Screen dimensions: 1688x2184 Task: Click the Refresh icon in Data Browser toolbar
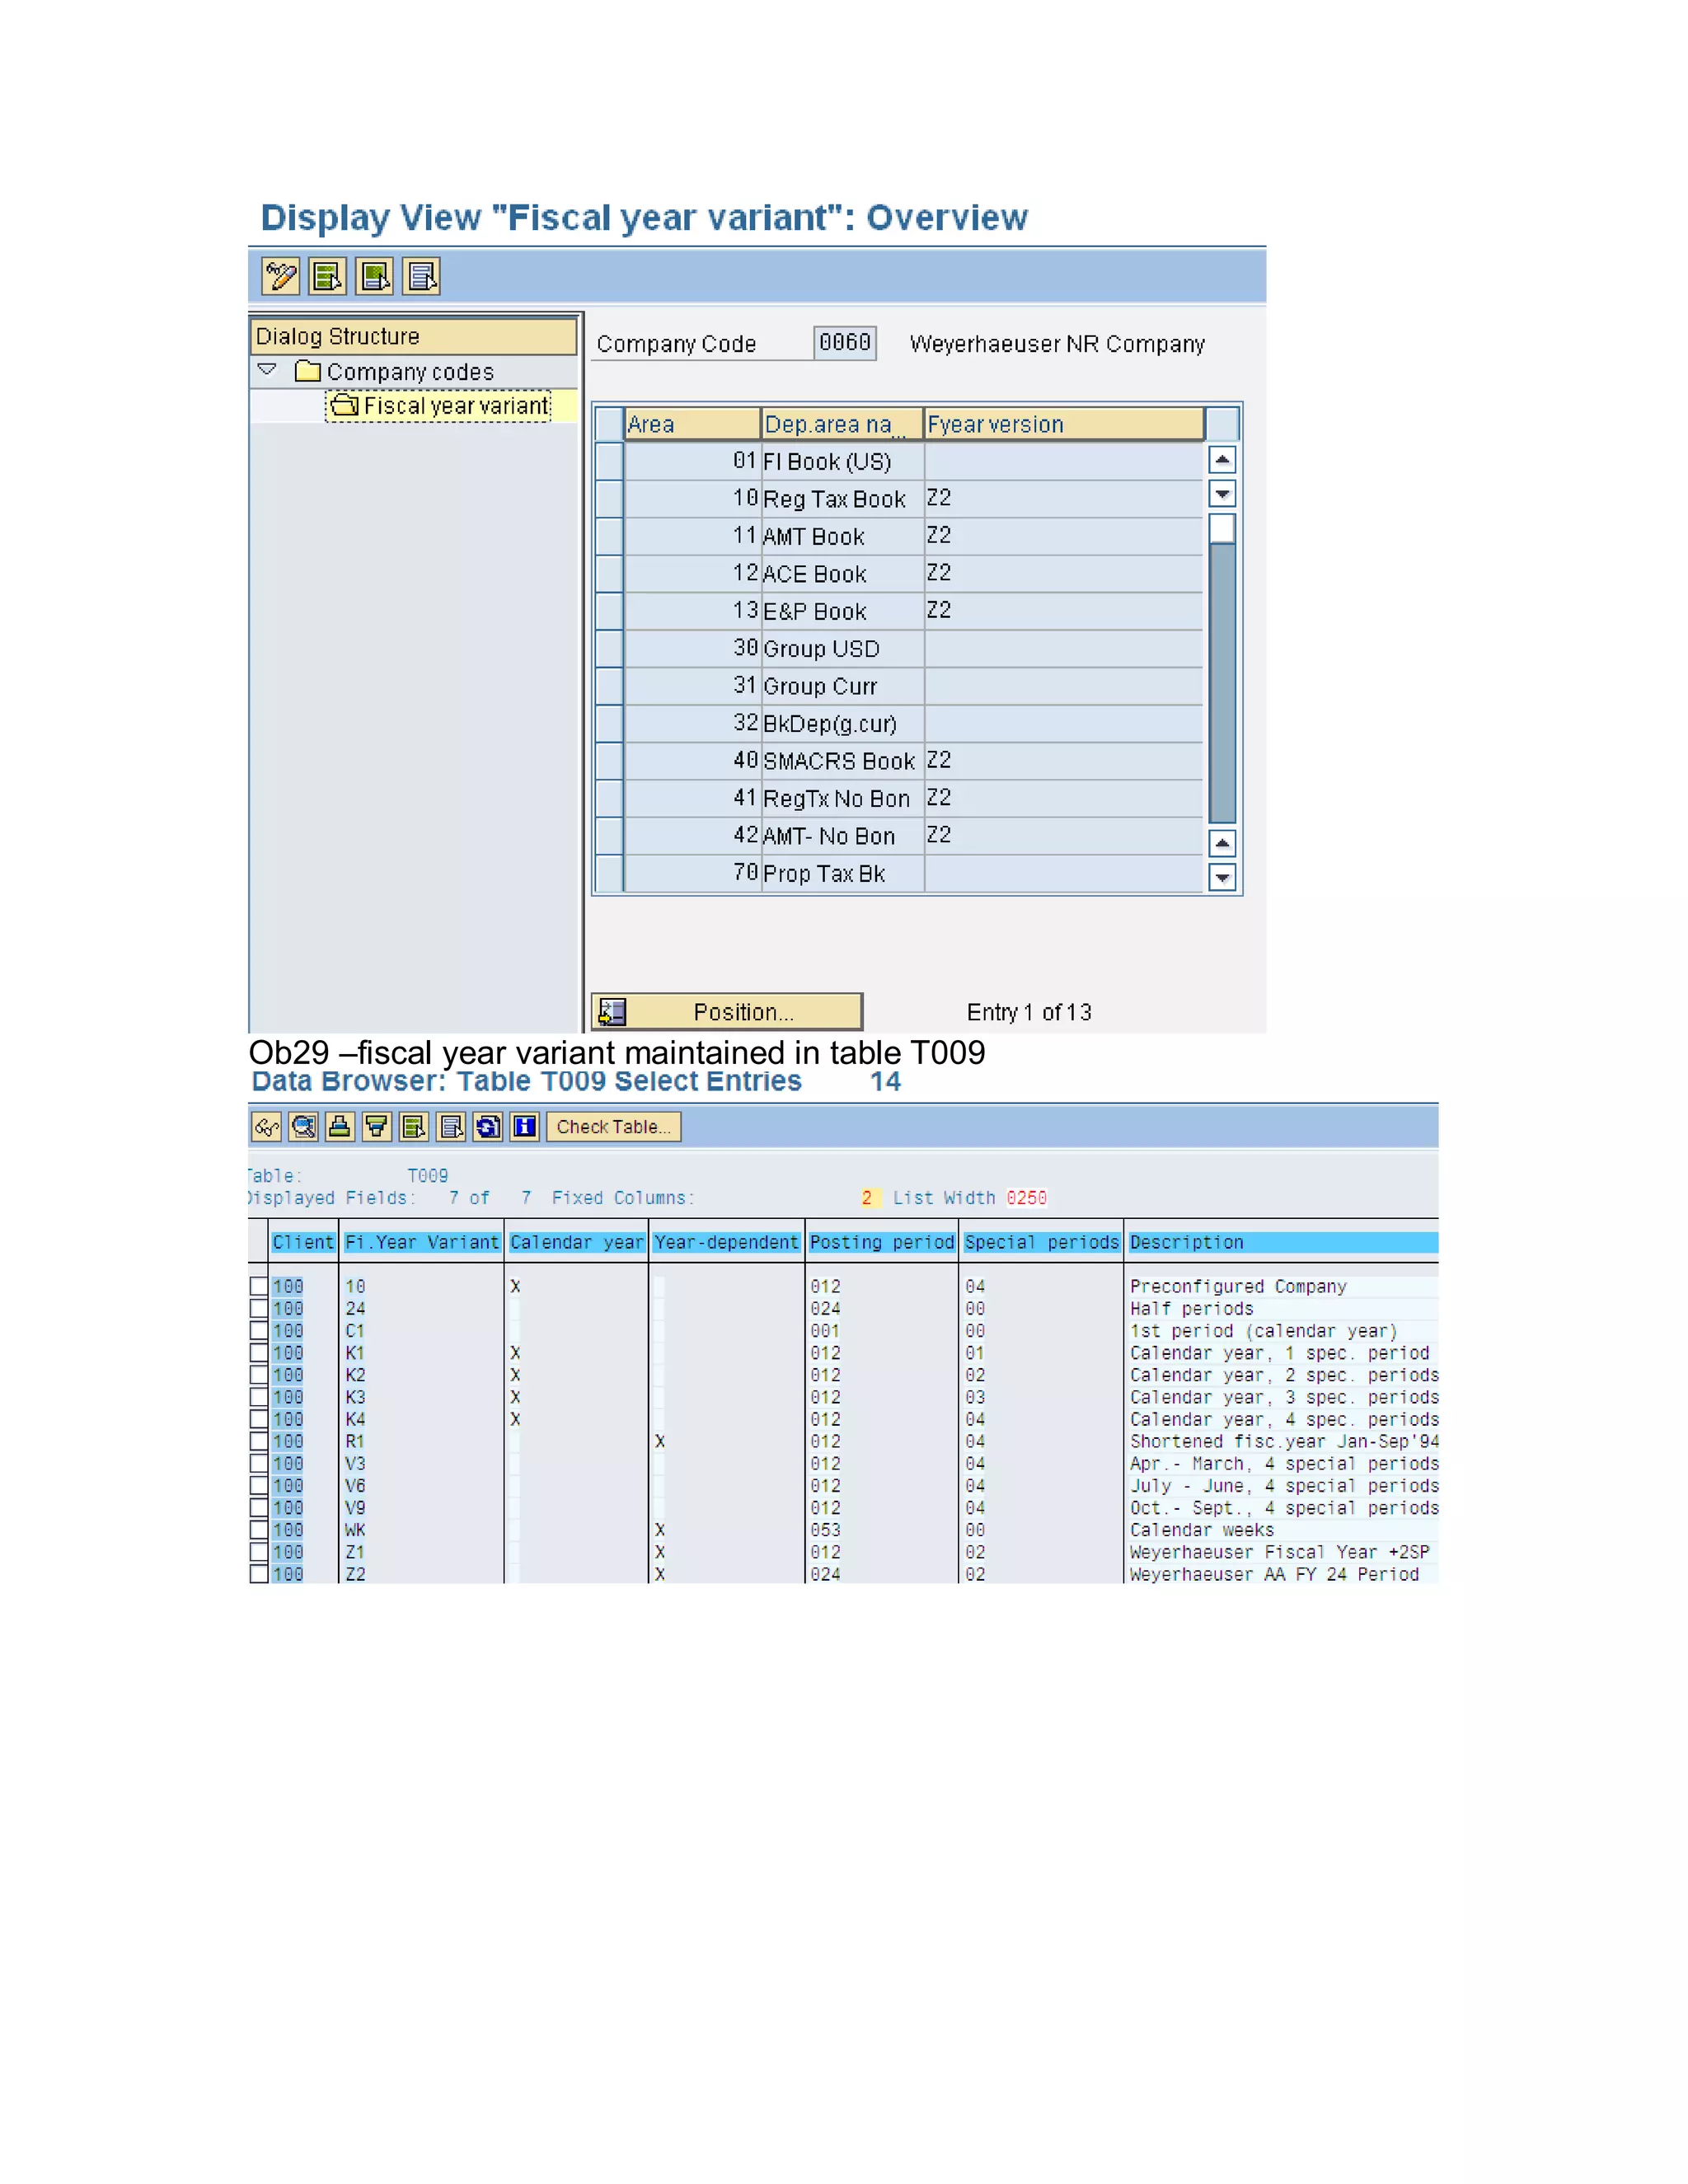[x=488, y=1127]
